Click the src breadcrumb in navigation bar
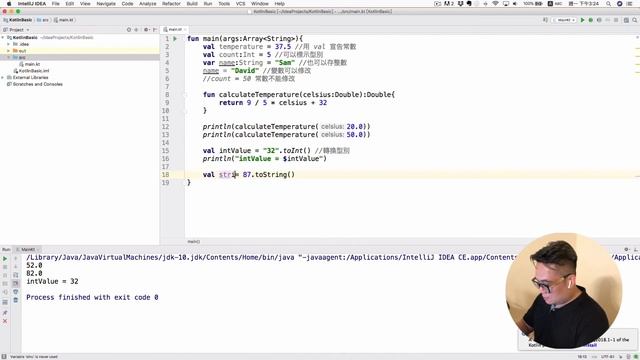Viewport: 640px width, 360px height. pyautogui.click(x=43, y=20)
